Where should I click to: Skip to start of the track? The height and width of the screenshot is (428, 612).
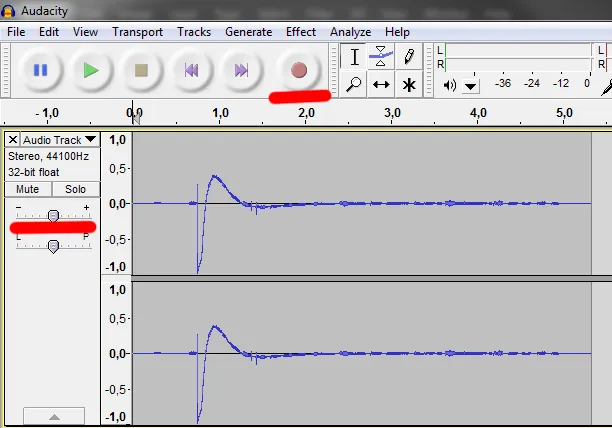(191, 70)
